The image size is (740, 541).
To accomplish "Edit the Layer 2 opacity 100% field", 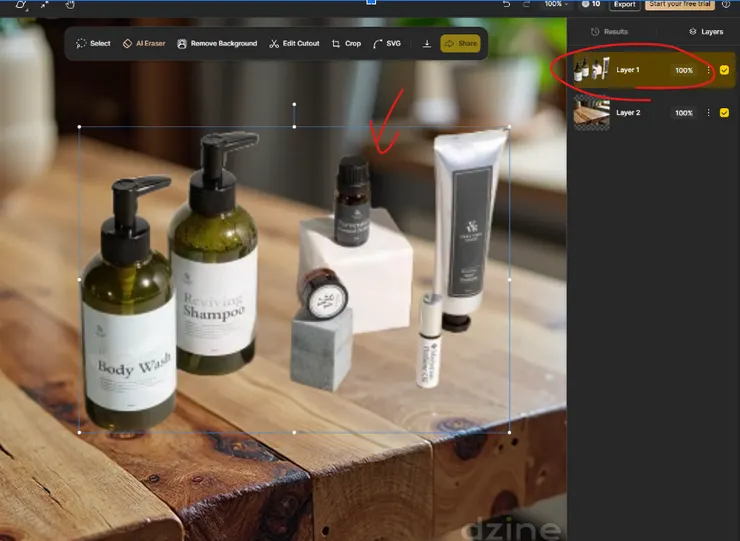I will click(x=683, y=113).
